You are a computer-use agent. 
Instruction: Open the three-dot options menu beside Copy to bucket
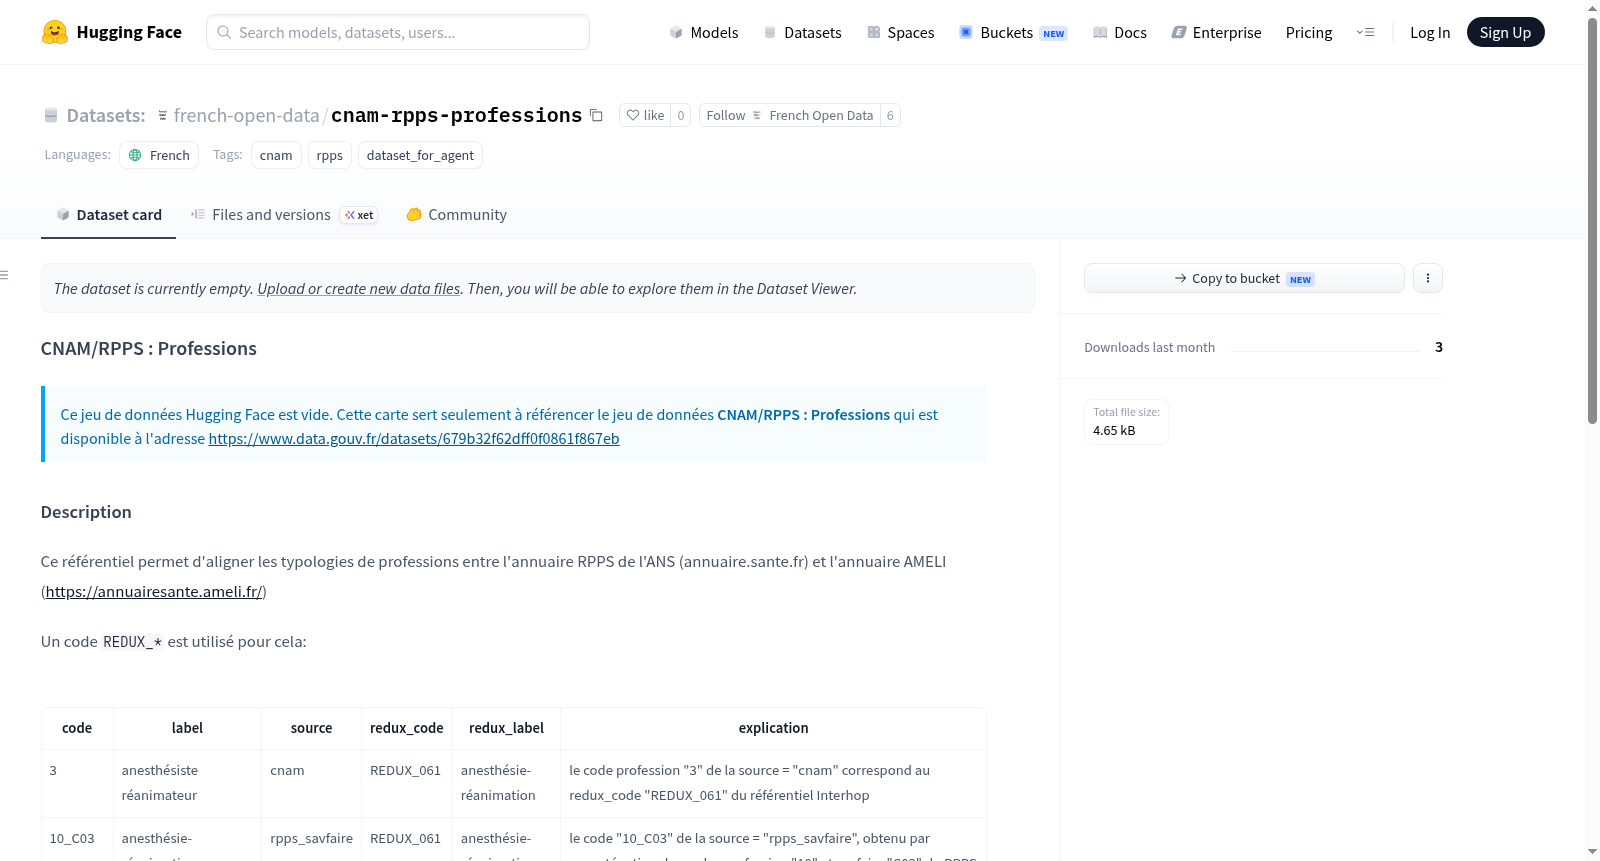[x=1428, y=278]
